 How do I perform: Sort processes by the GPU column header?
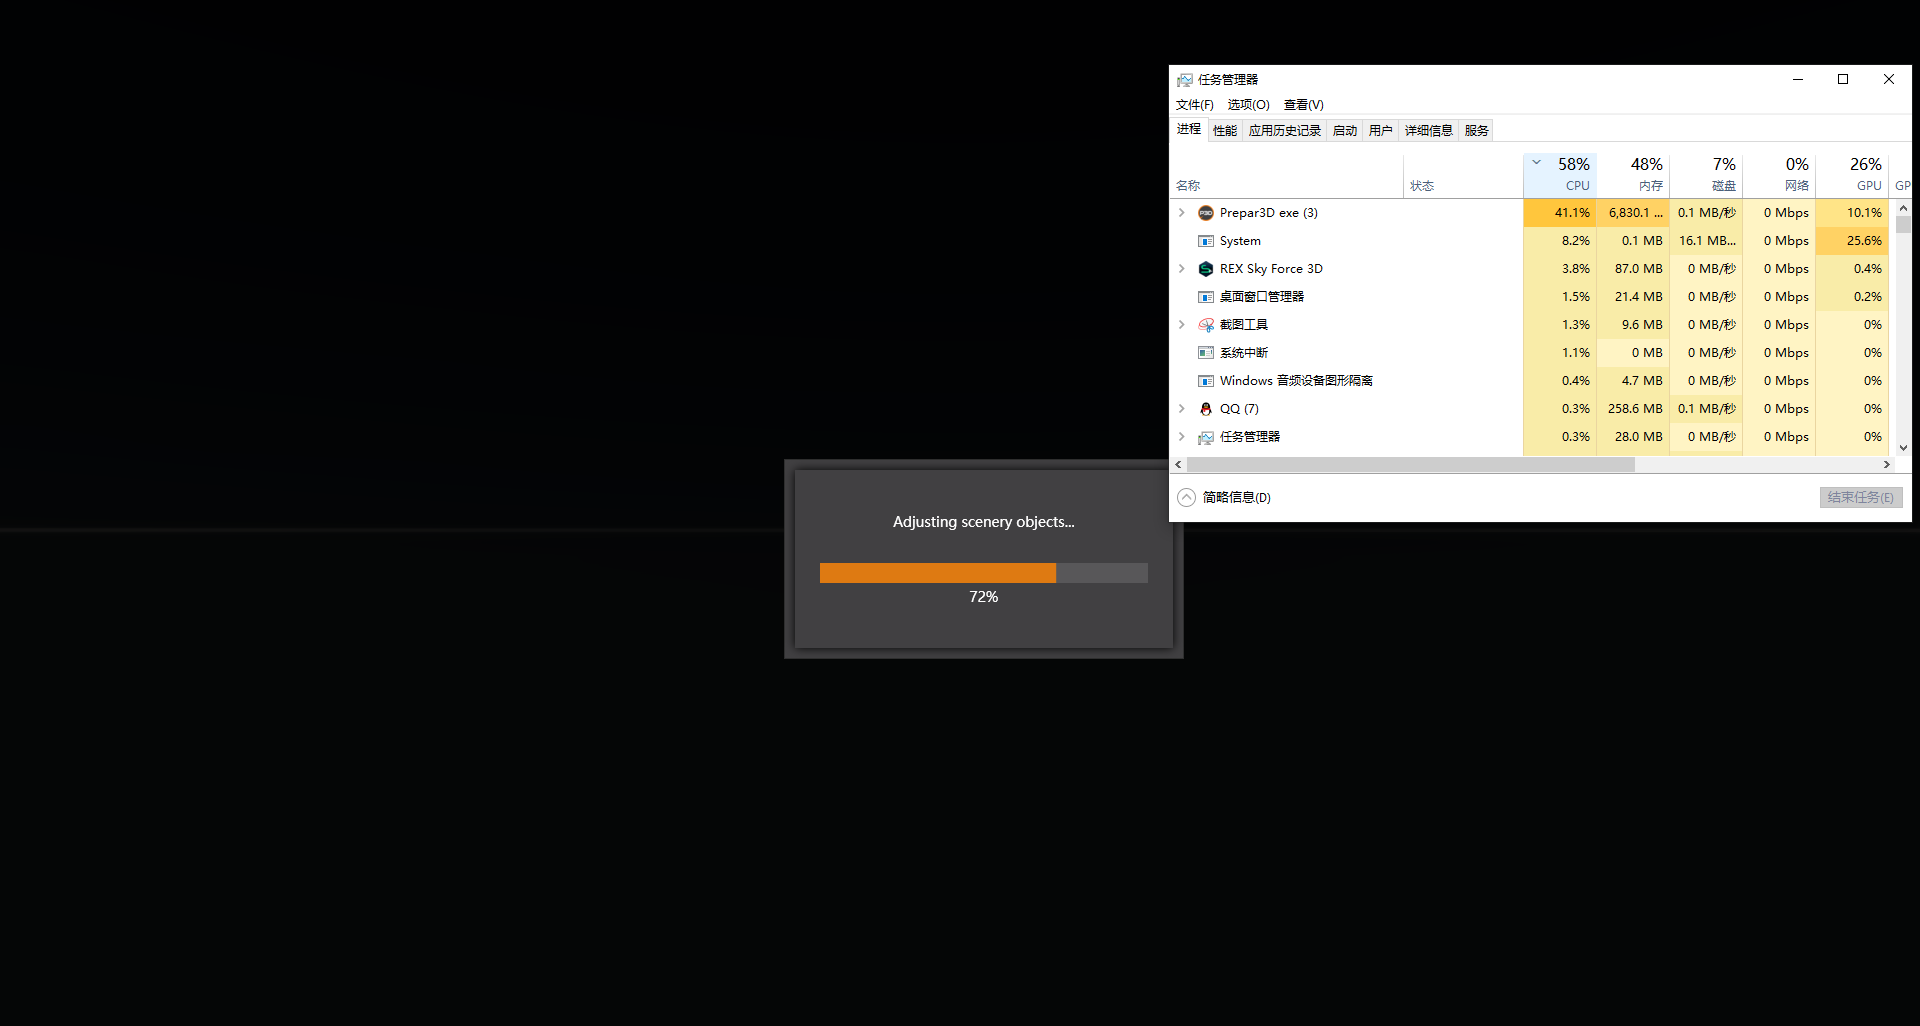click(1852, 175)
